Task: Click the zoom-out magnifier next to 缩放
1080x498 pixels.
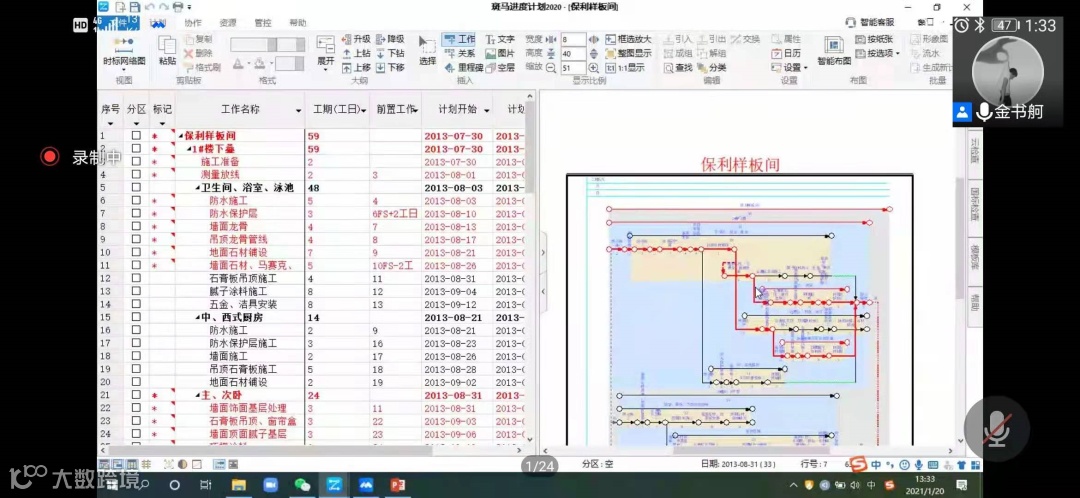Action: point(551,68)
